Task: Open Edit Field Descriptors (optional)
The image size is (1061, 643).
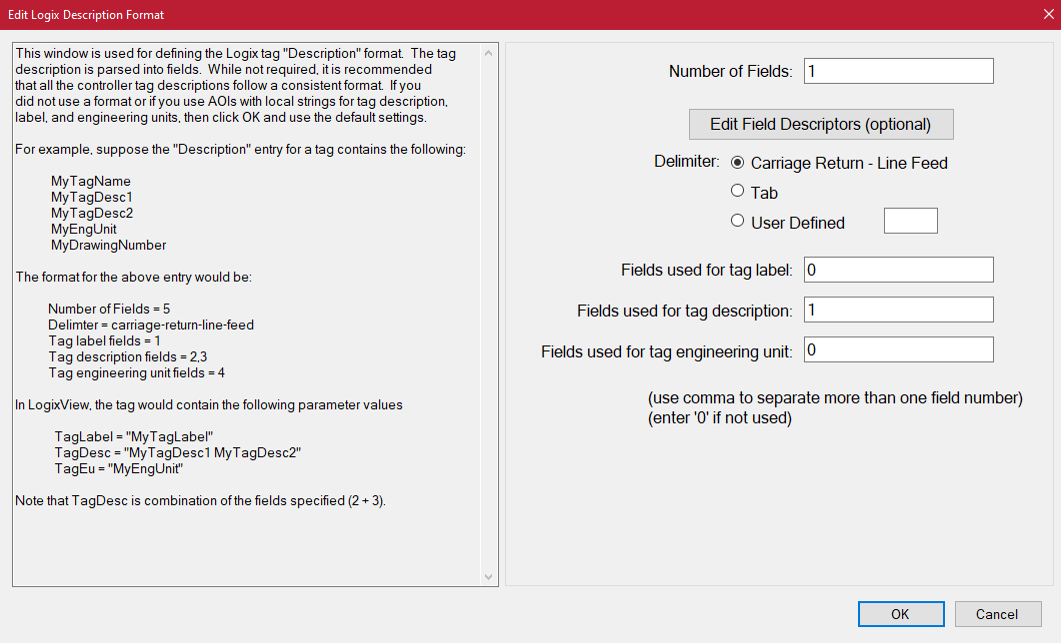Action: click(821, 125)
